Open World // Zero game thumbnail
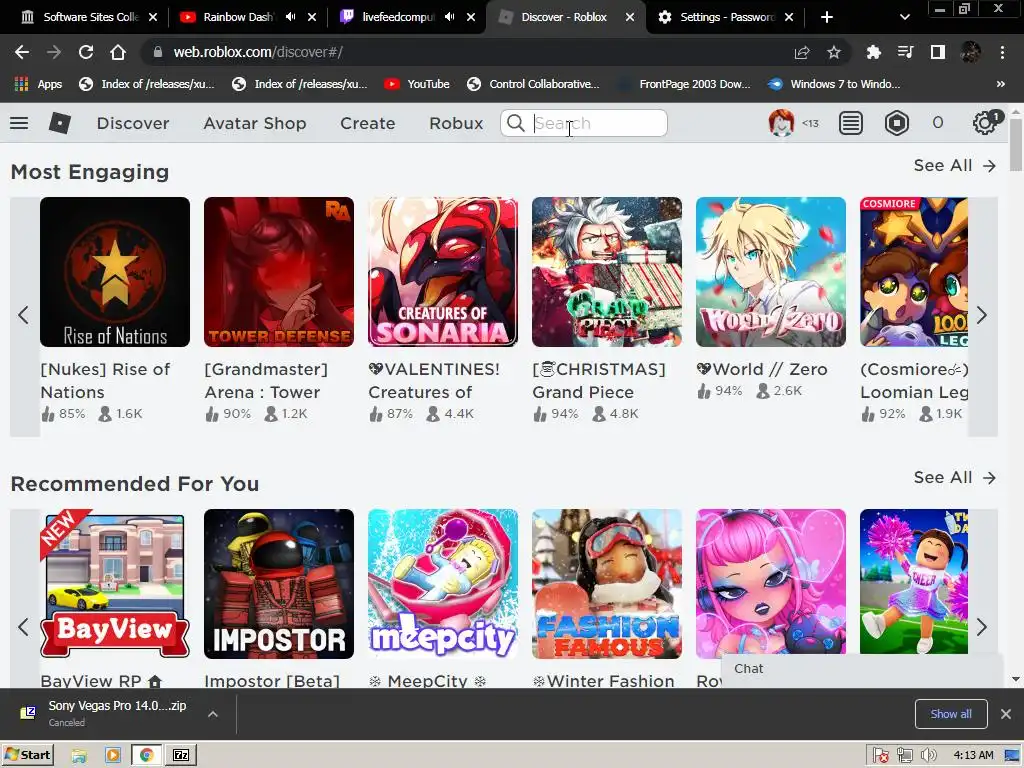The image size is (1024, 768). 771,272
